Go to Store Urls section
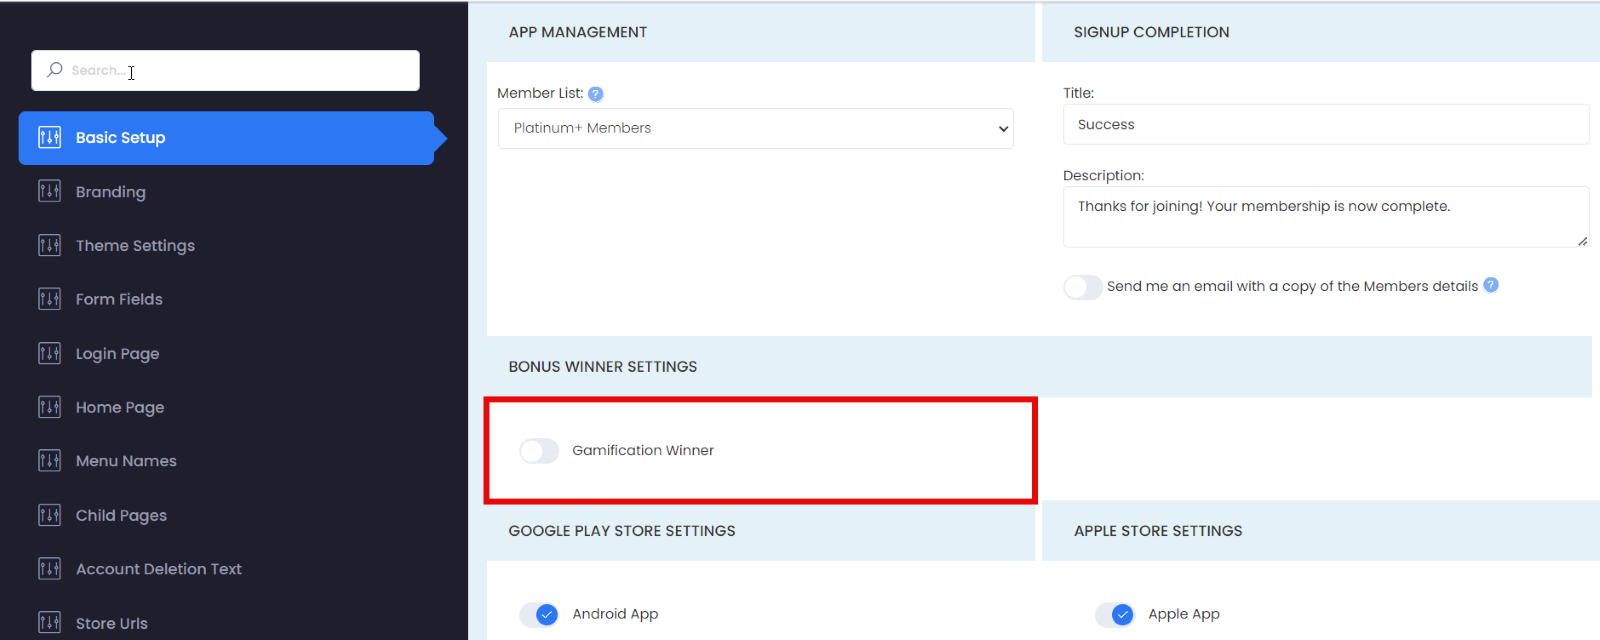The width and height of the screenshot is (1600, 640). click(x=112, y=623)
